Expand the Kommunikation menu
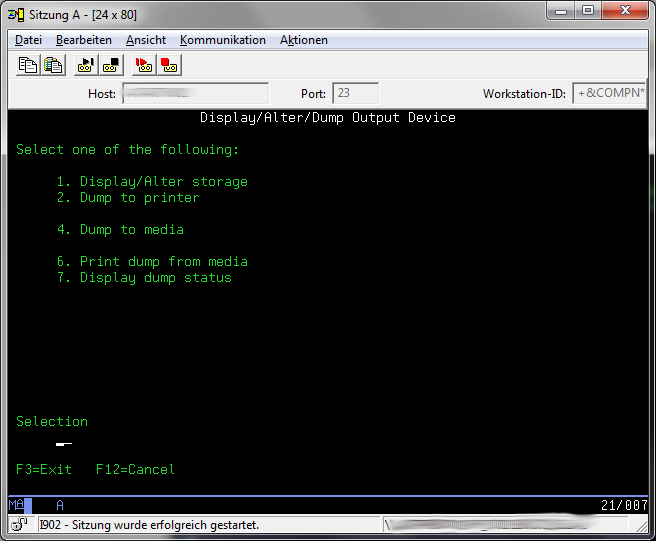 223,40
